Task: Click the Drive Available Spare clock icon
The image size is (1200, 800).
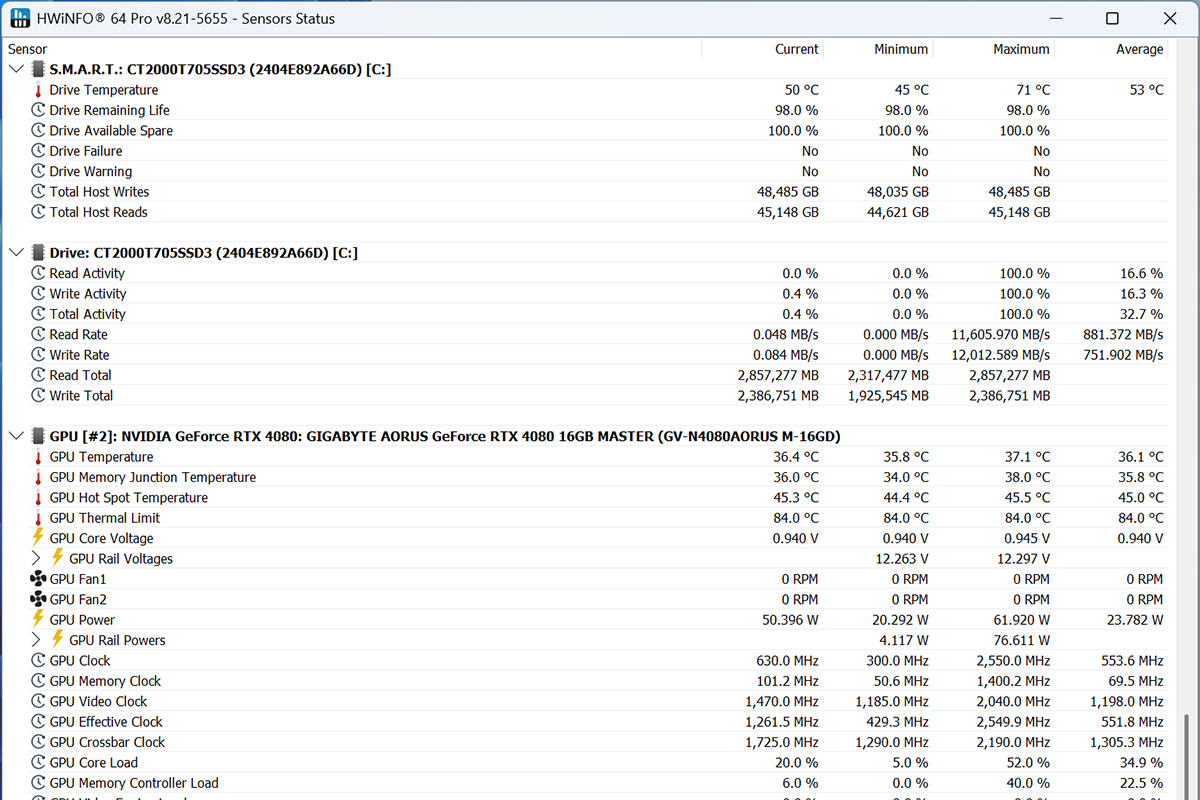Action: pos(39,131)
